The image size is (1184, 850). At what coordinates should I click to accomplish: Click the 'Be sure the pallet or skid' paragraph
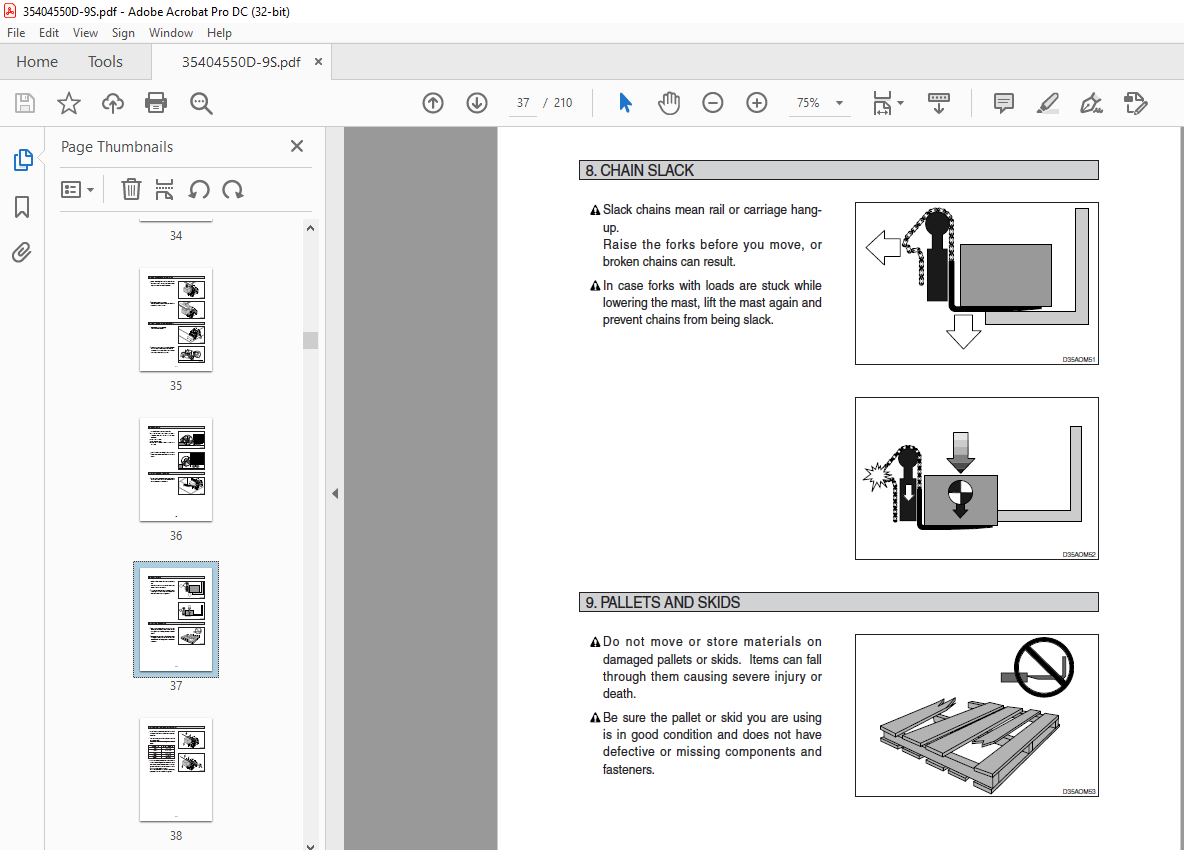(x=707, y=744)
